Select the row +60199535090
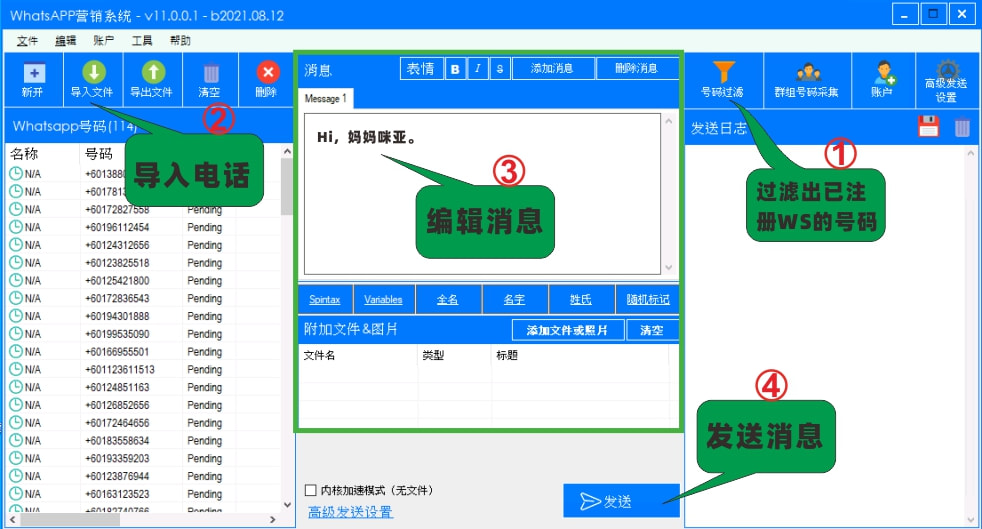 pyautogui.click(x=143, y=334)
